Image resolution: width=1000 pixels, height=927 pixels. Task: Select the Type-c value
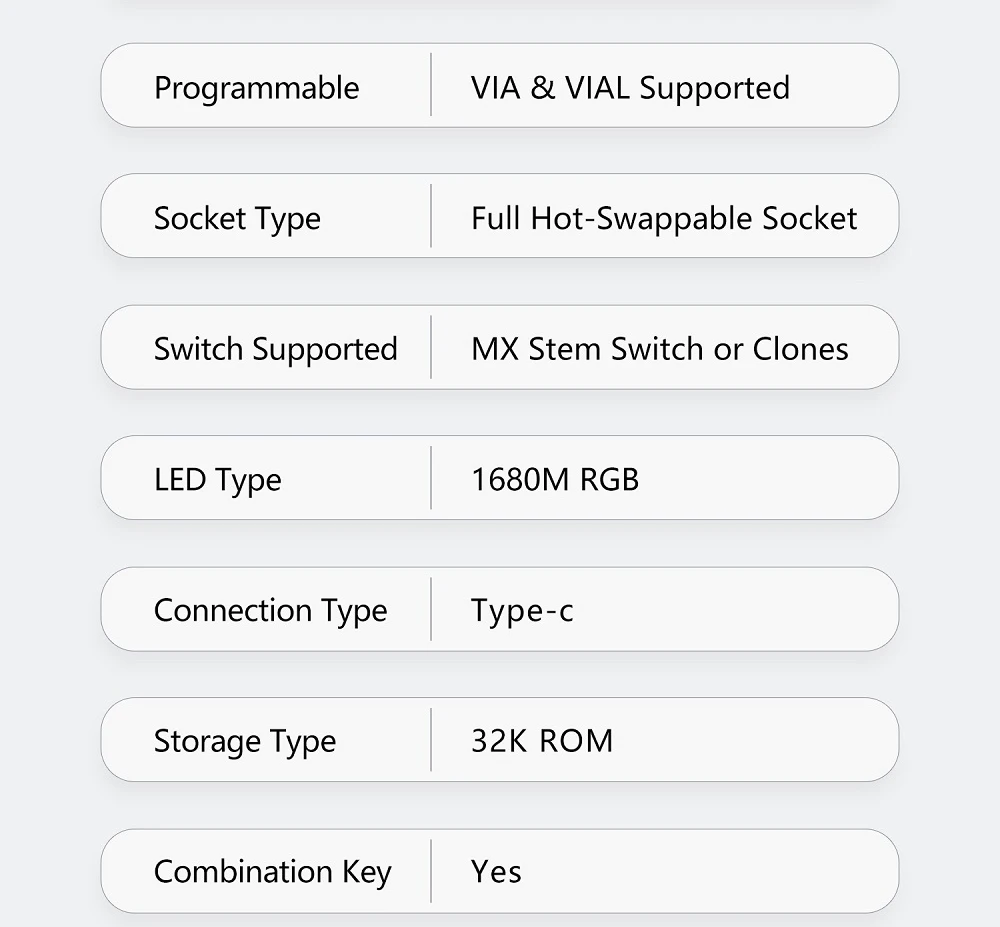522,611
